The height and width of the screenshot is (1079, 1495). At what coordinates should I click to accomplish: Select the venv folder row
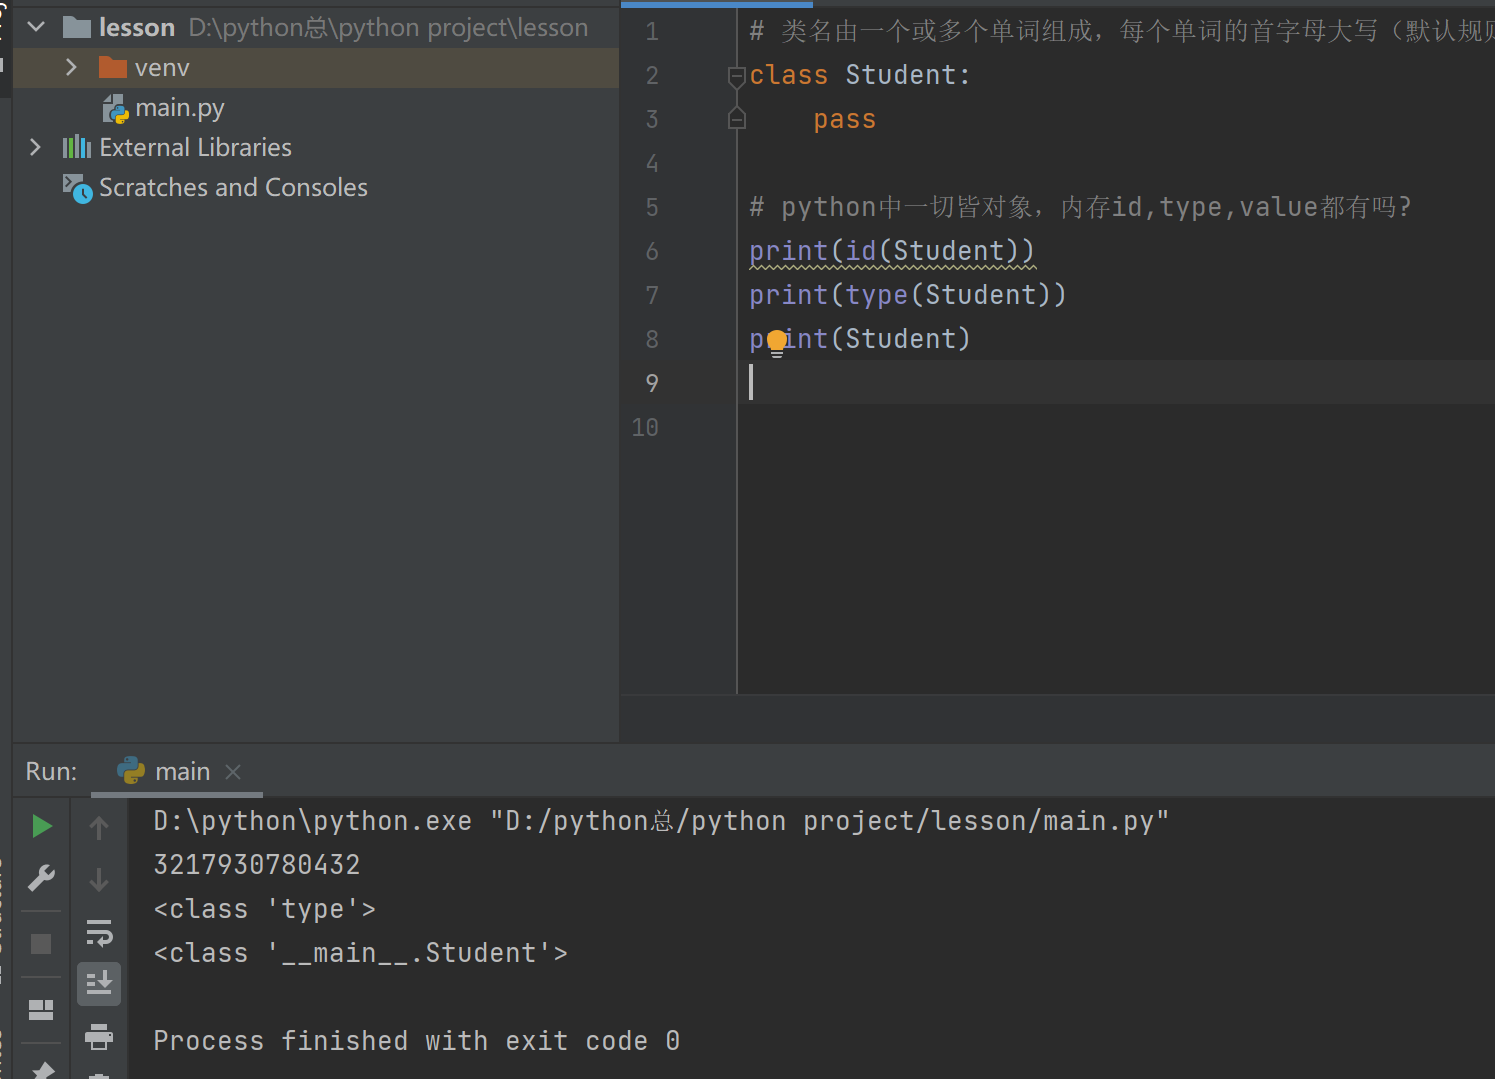(316, 67)
